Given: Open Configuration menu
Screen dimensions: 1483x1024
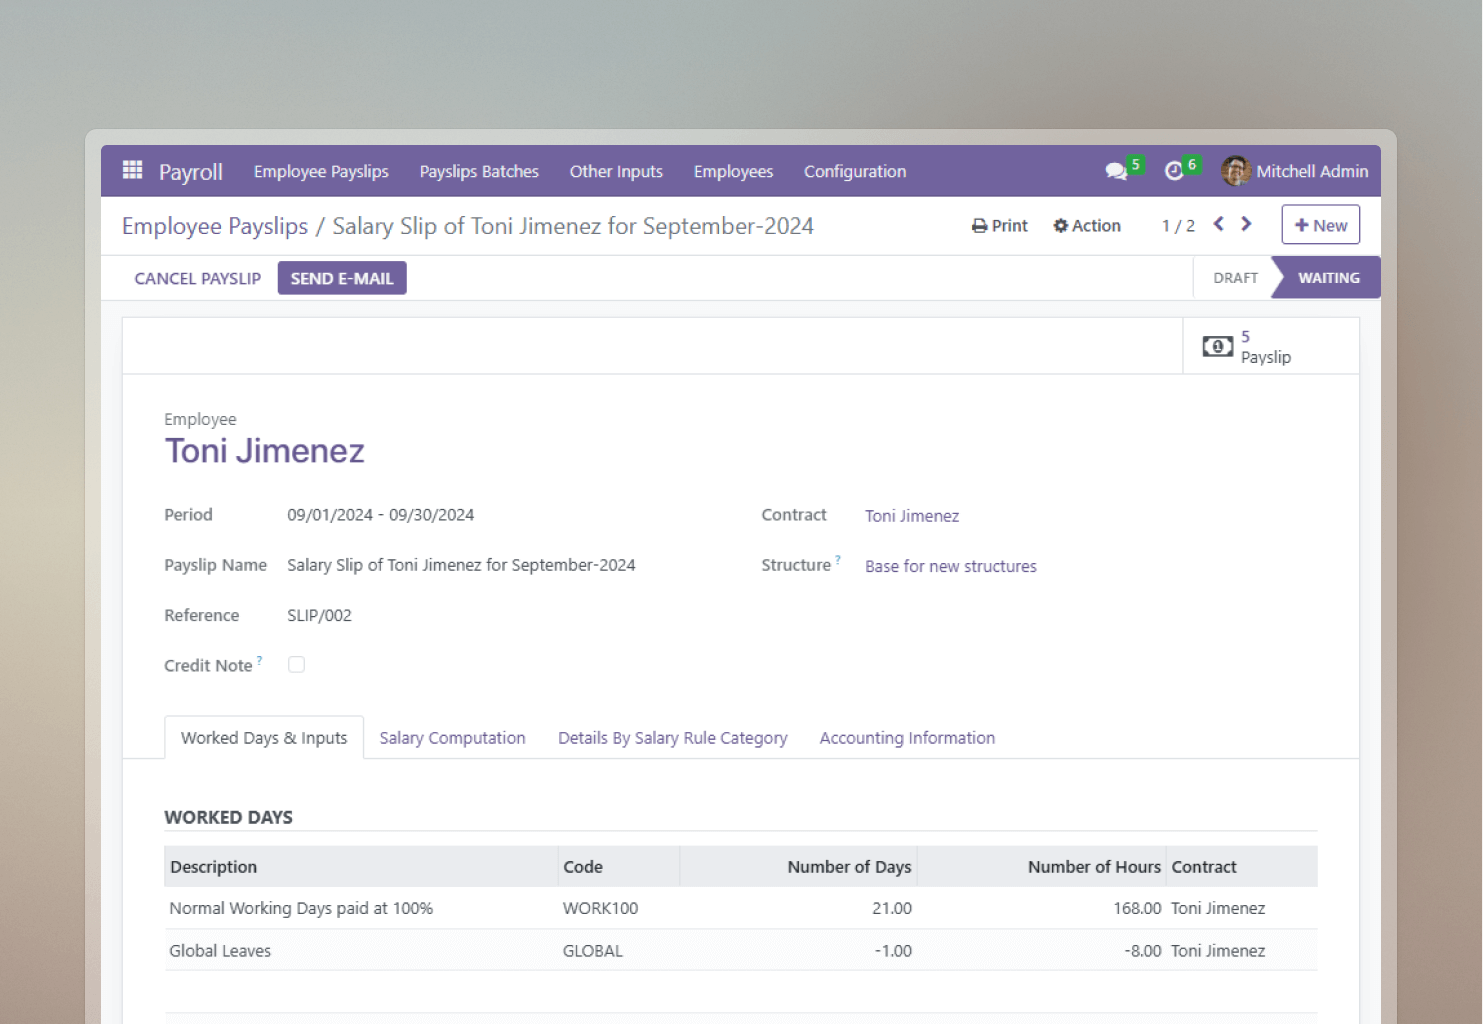Looking at the screenshot, I should click(855, 171).
